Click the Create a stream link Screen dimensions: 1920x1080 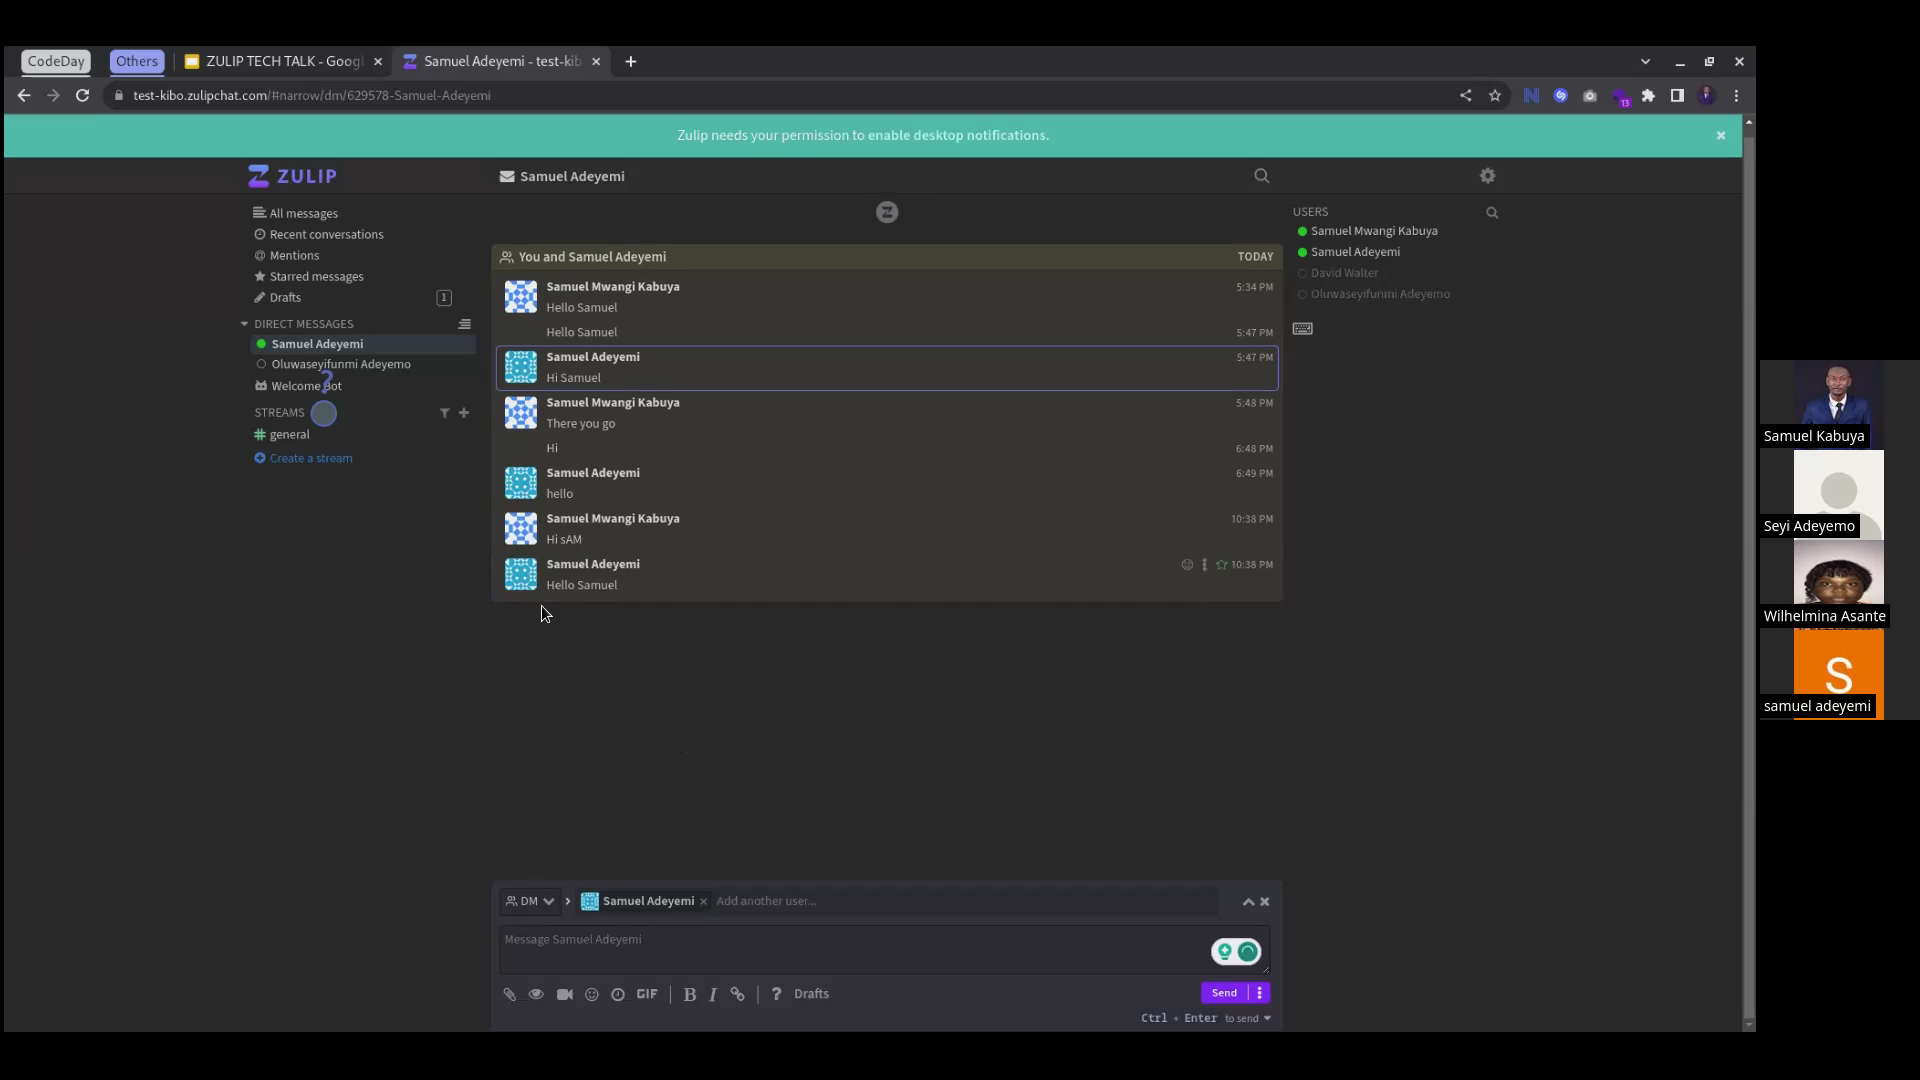(x=310, y=458)
